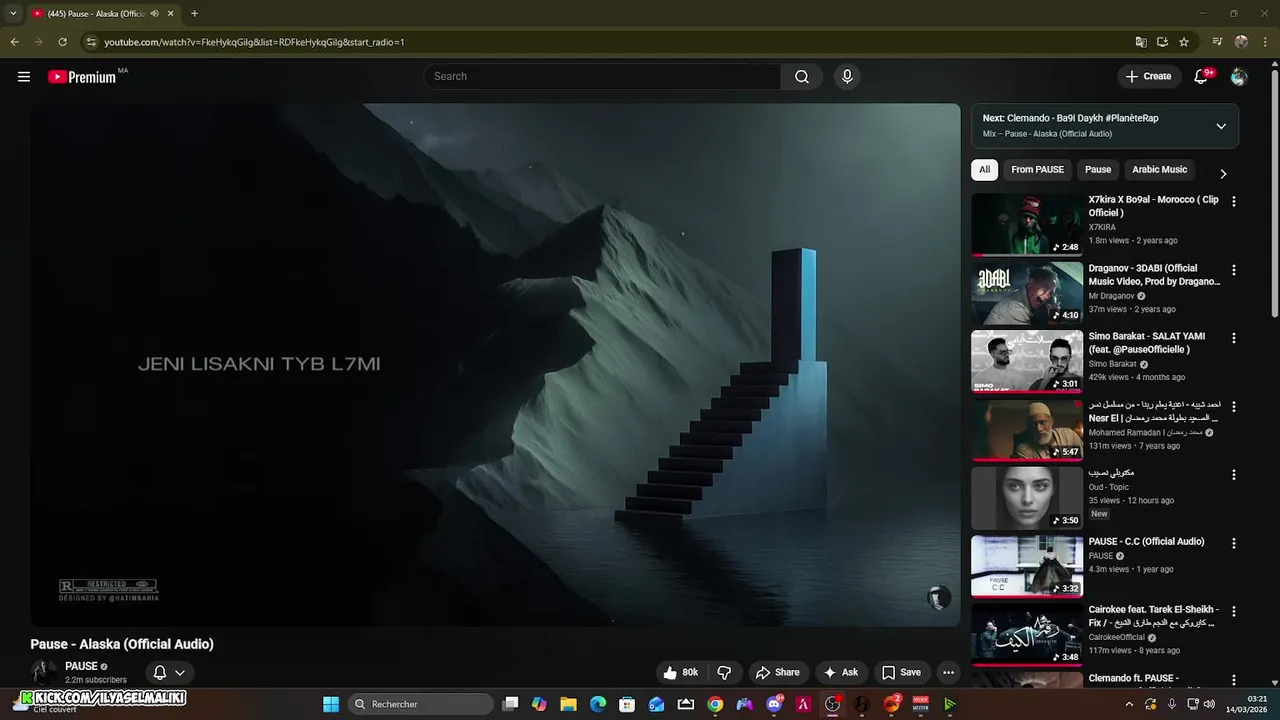Open the X7KIRA channel link
Screen dimensions: 1280x720
(x=1102, y=228)
